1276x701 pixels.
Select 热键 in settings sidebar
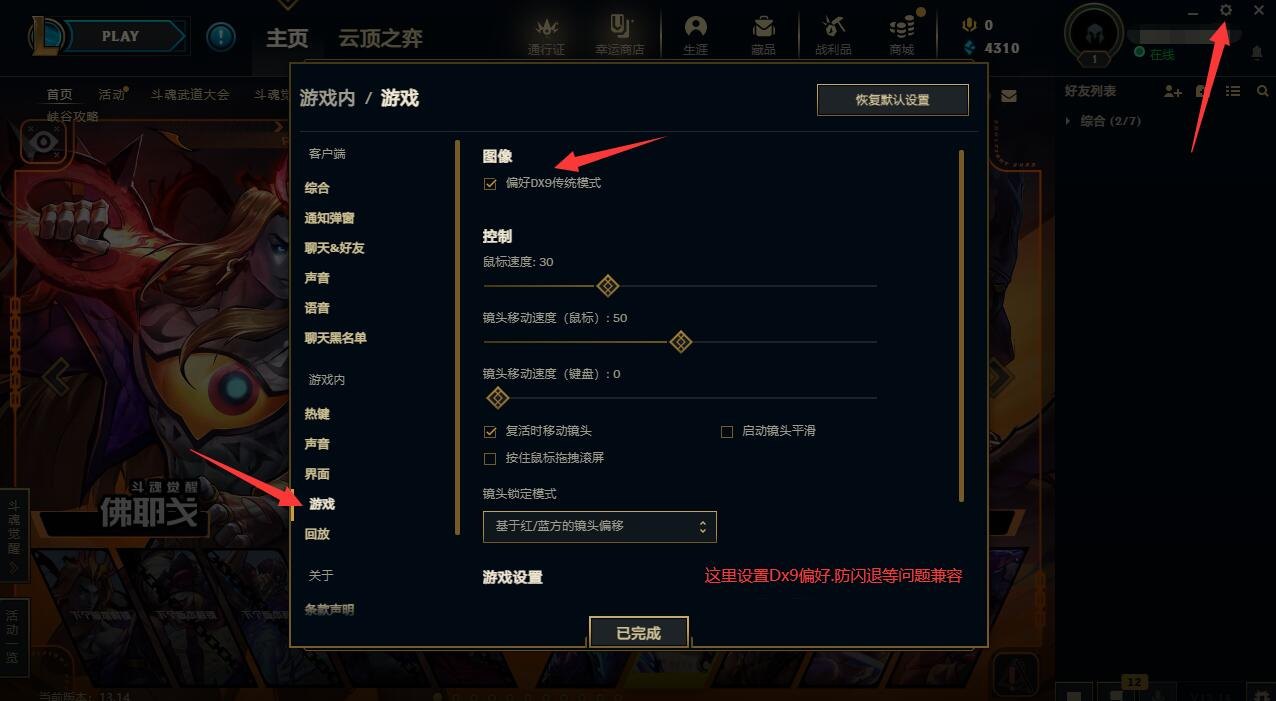[x=317, y=414]
